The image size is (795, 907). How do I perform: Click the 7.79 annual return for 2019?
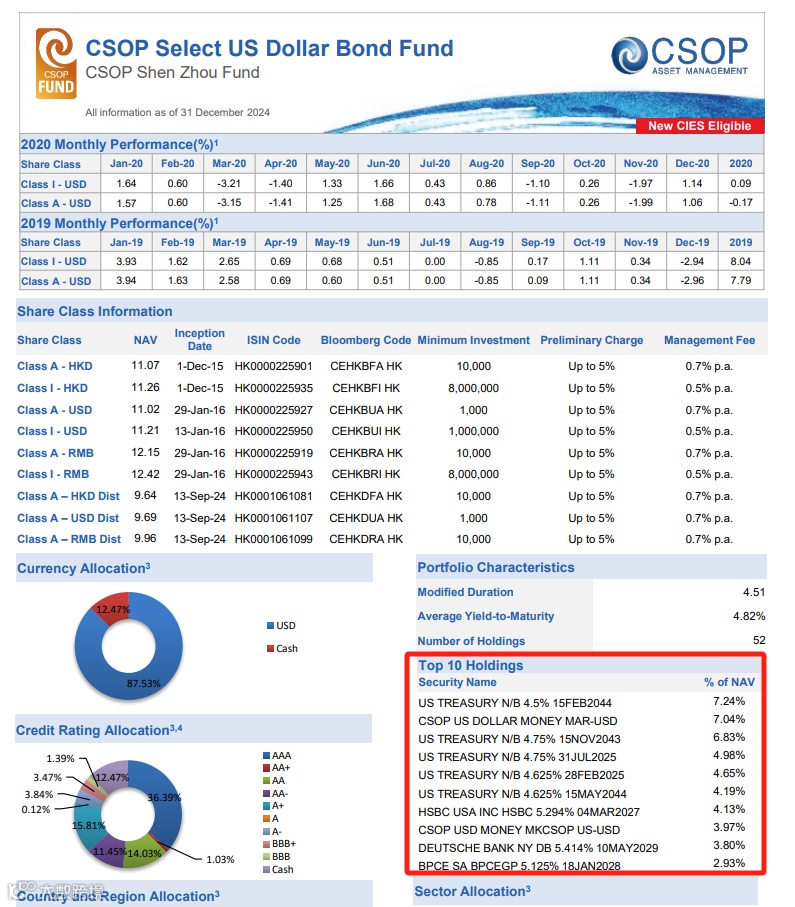[741, 281]
